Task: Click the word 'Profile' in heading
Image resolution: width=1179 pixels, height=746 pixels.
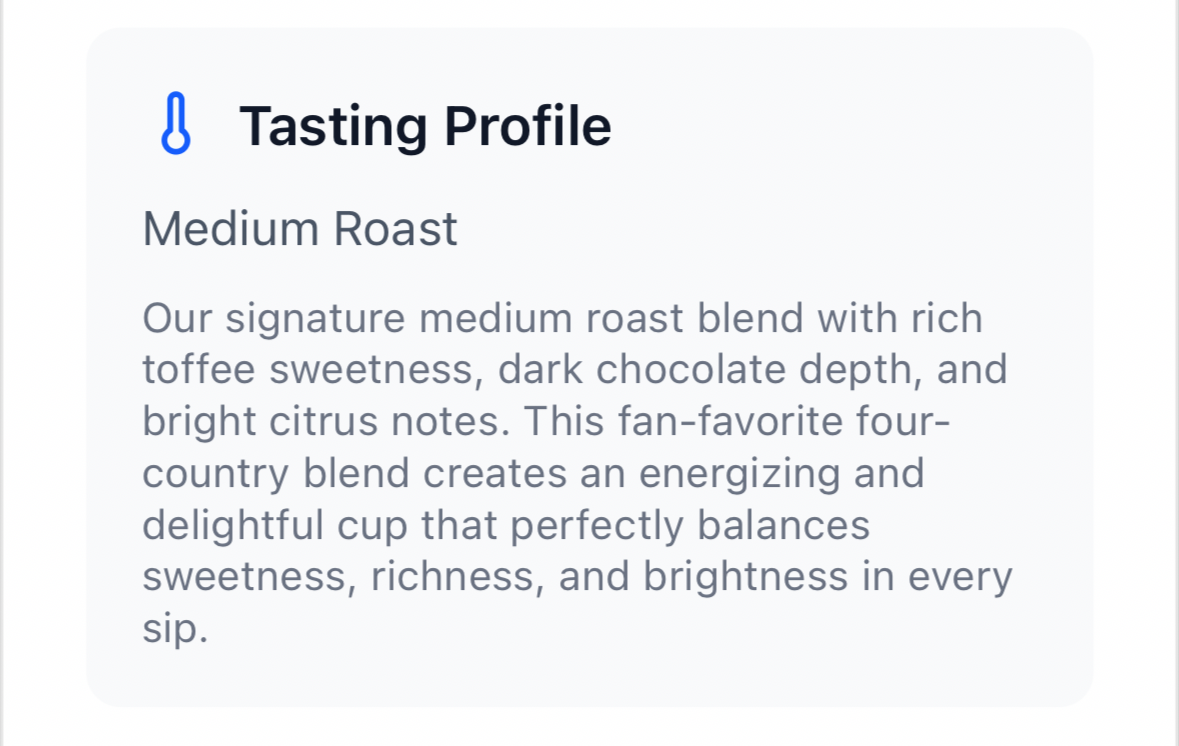Action: tap(528, 126)
